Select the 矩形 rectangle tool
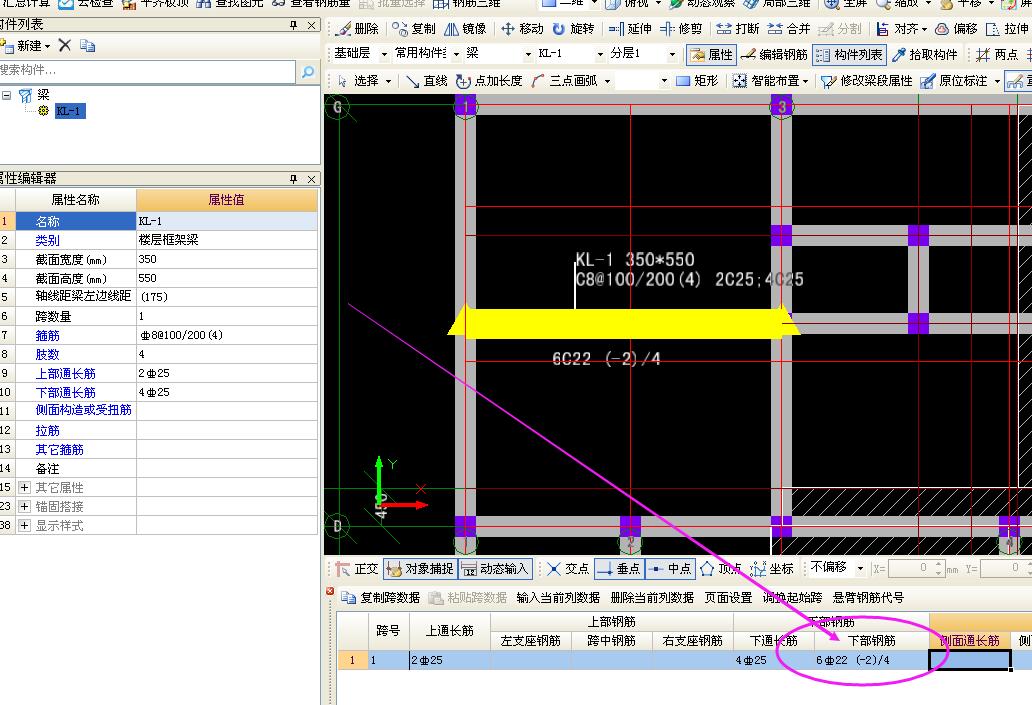1032x705 pixels. pos(697,81)
